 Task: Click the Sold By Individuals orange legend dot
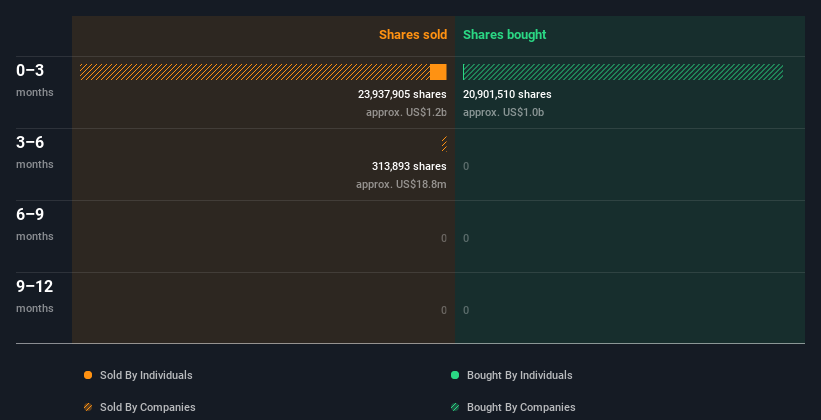coord(88,375)
